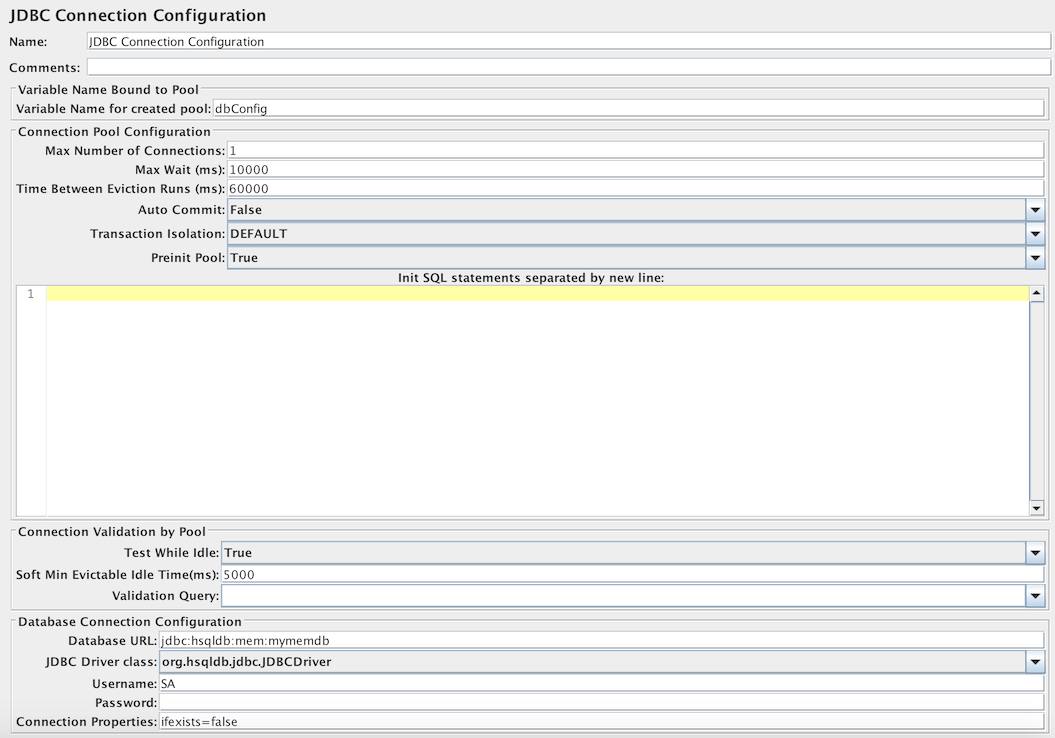
Task: Click the Database URL field
Action: click(602, 640)
